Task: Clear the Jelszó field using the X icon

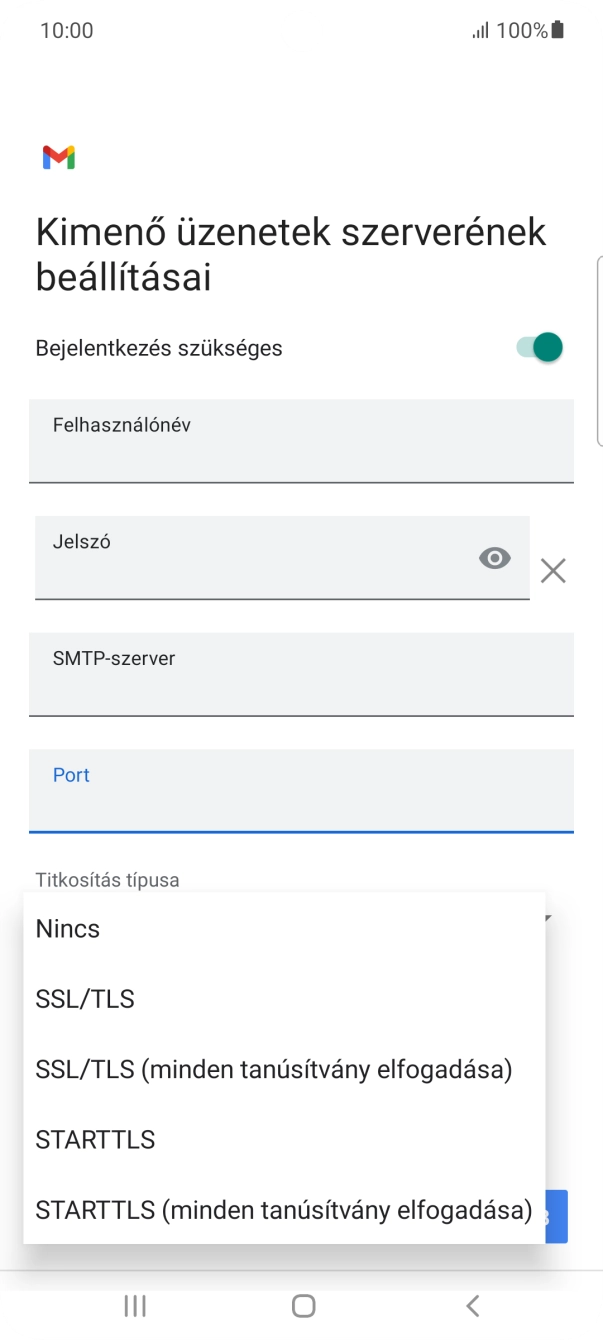Action: click(x=553, y=570)
